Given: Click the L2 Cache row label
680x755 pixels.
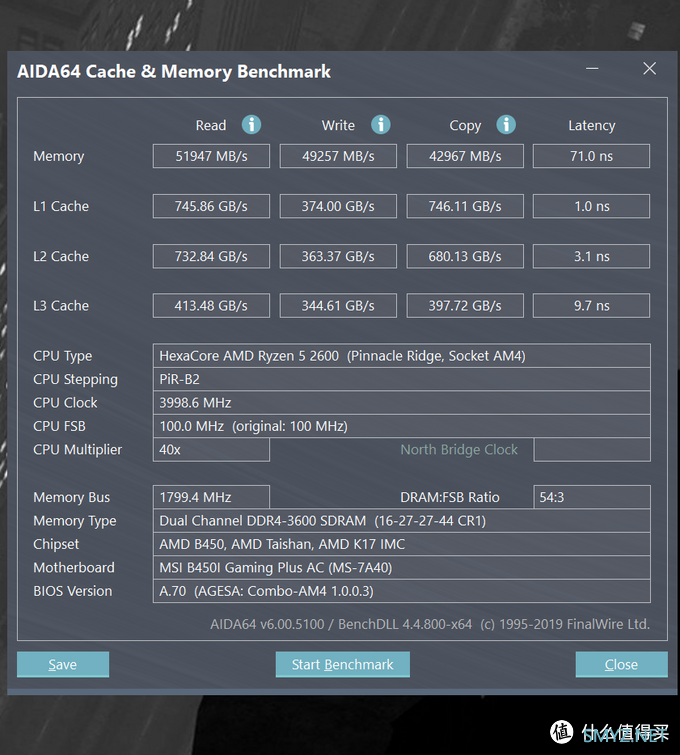Looking at the screenshot, I should point(61,256).
